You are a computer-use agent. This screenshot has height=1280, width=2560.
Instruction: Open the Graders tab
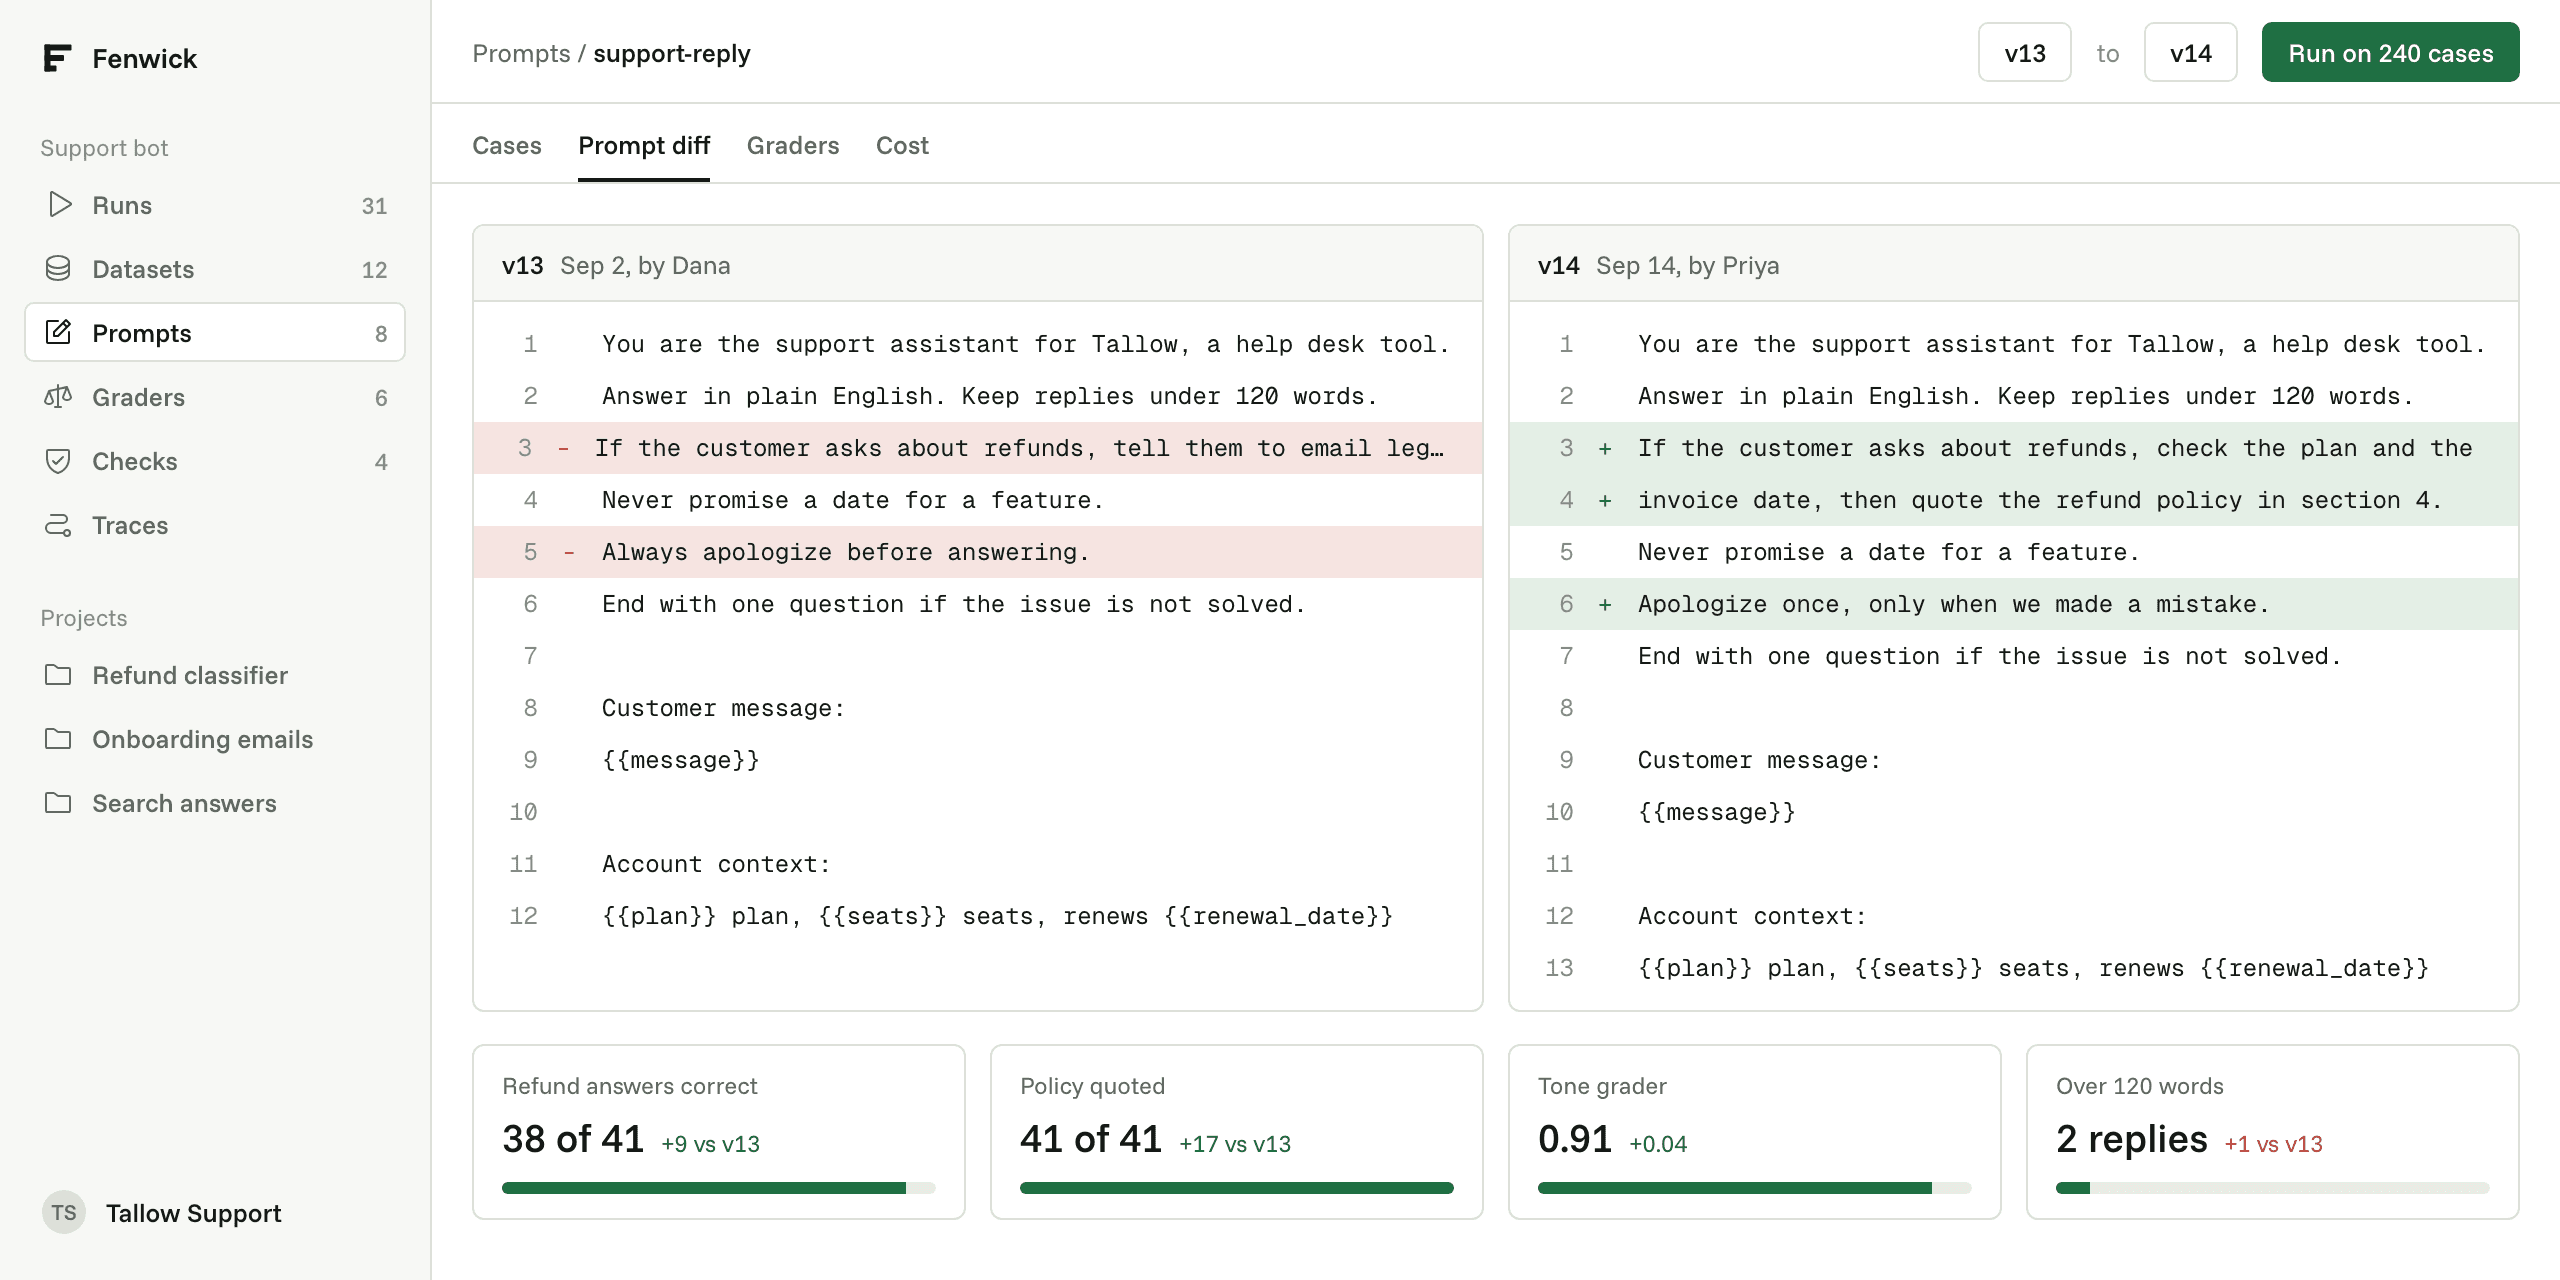[793, 146]
